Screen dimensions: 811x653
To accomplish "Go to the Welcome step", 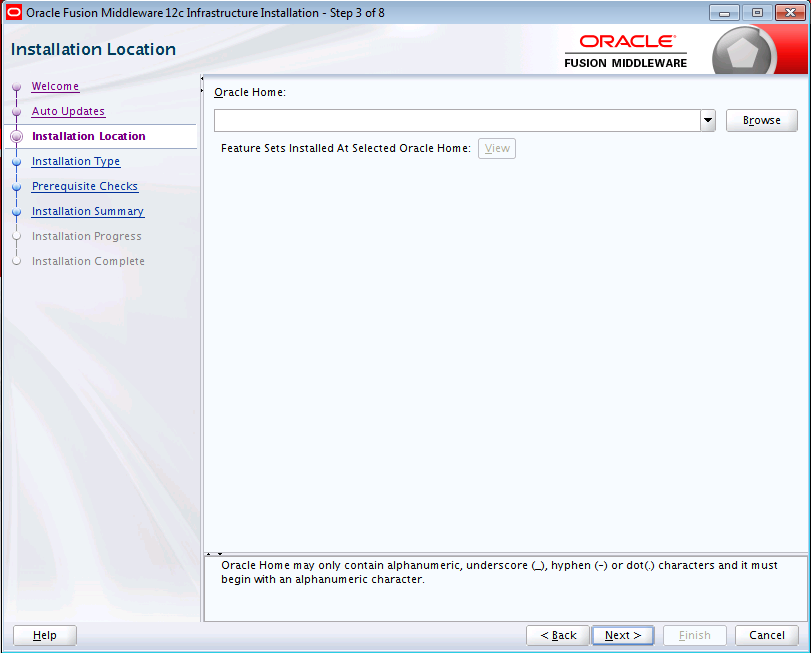I will point(55,86).
